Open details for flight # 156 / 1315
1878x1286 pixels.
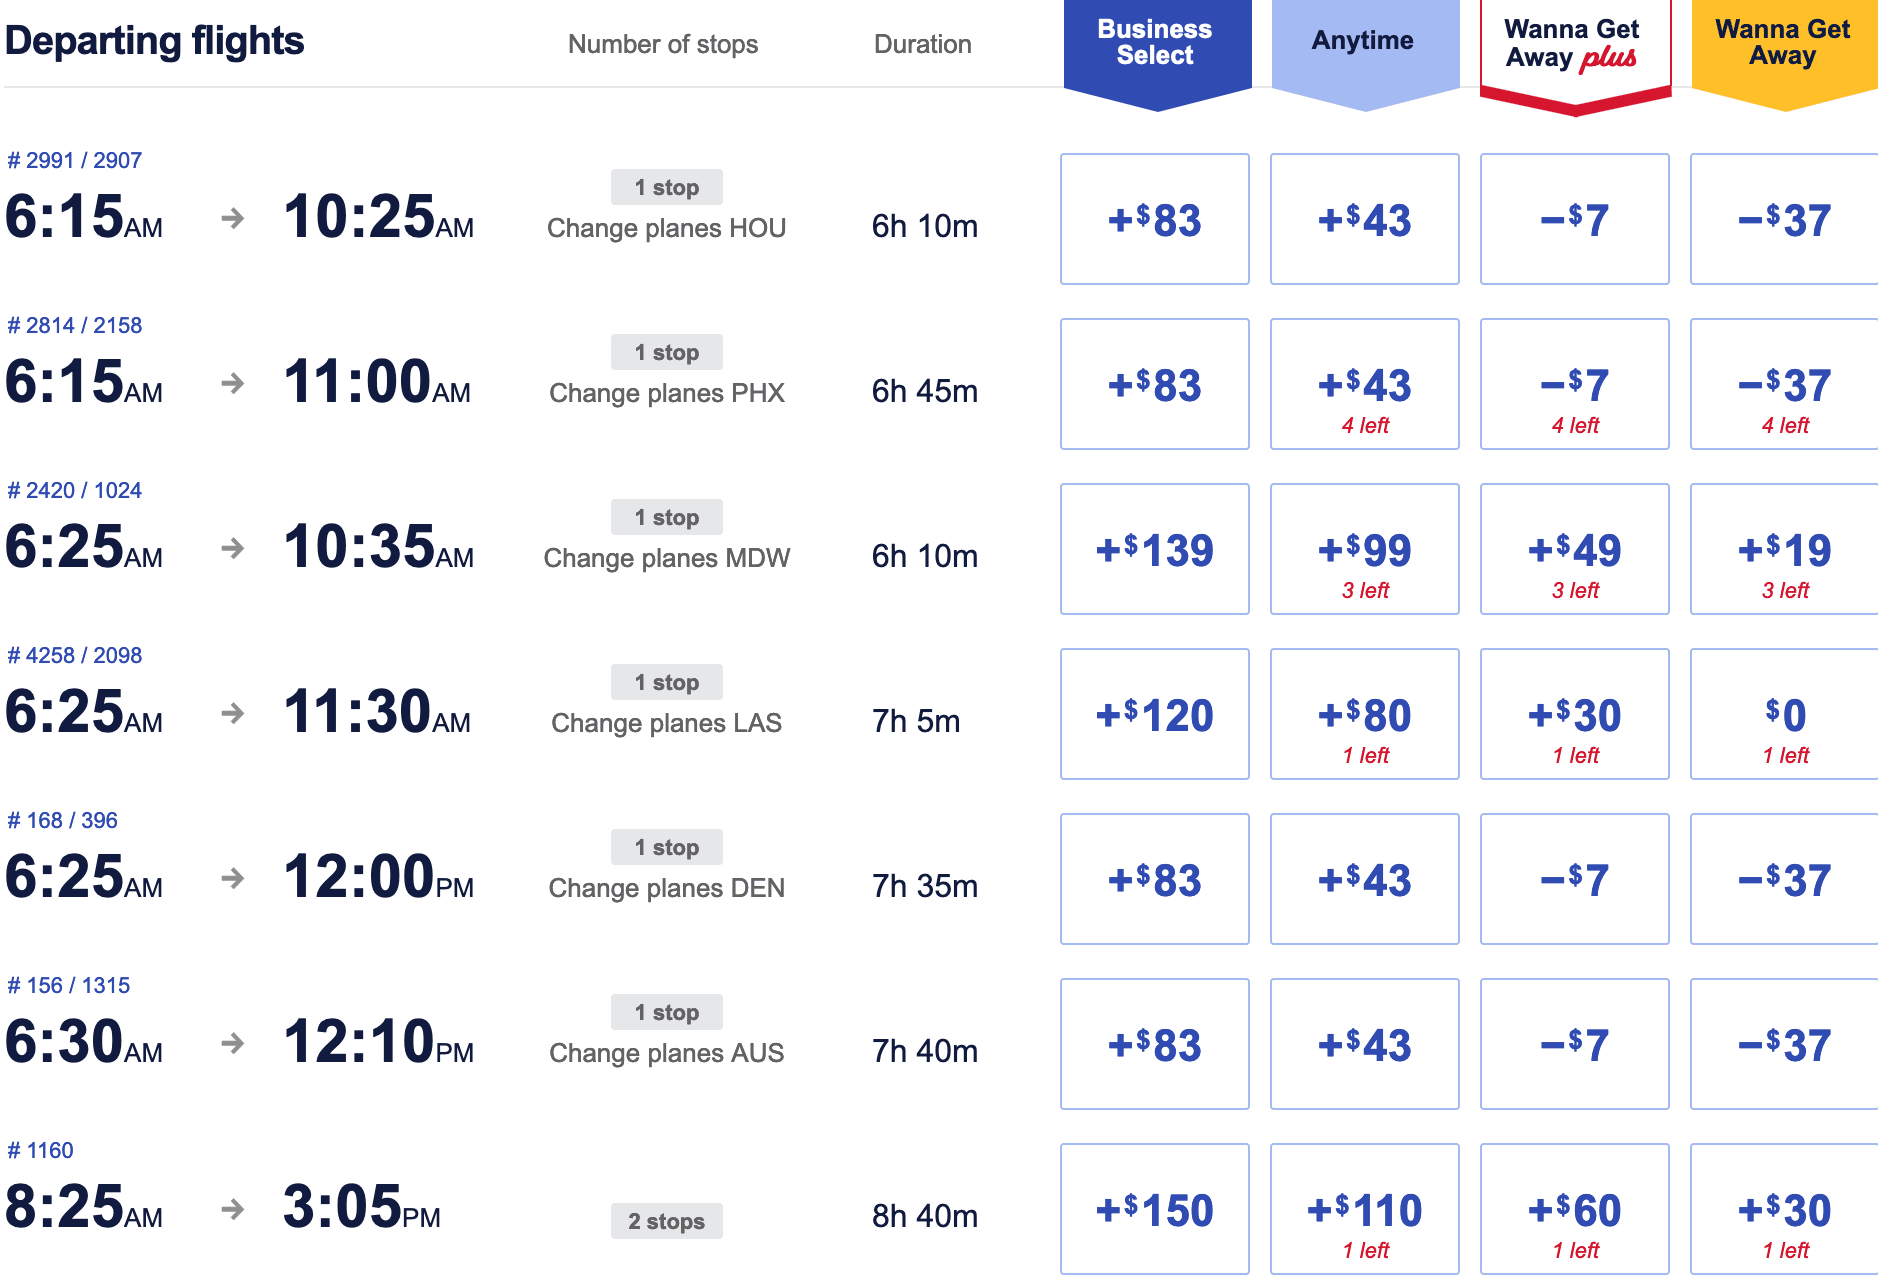click(x=64, y=984)
